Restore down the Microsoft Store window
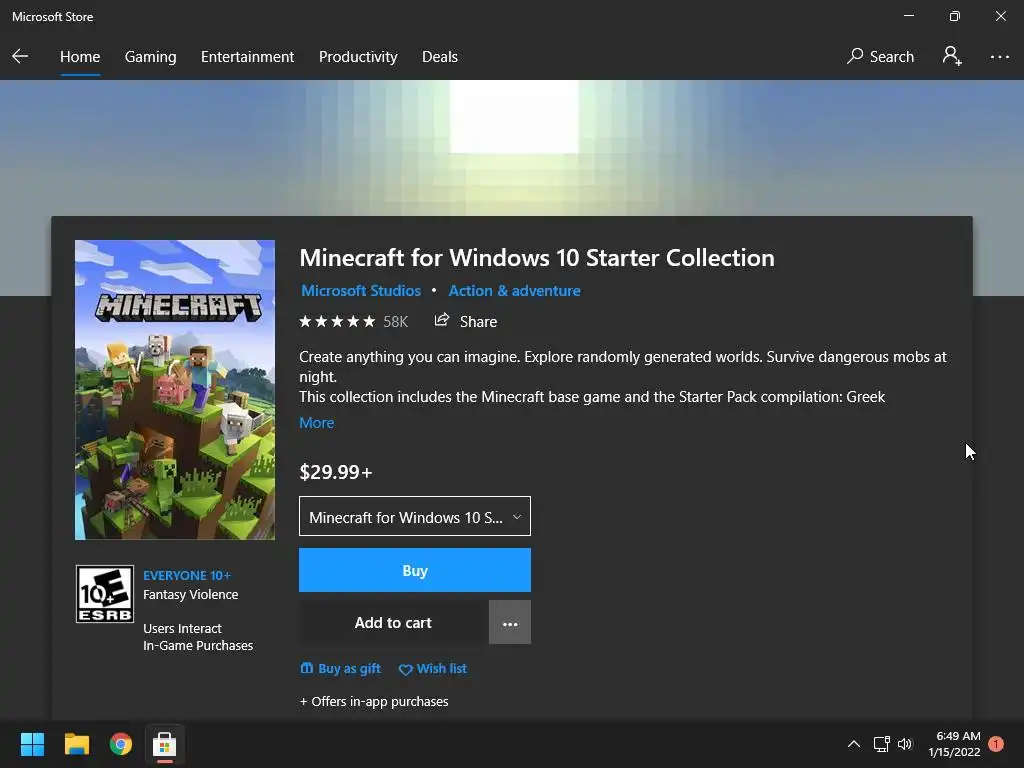 [x=954, y=16]
